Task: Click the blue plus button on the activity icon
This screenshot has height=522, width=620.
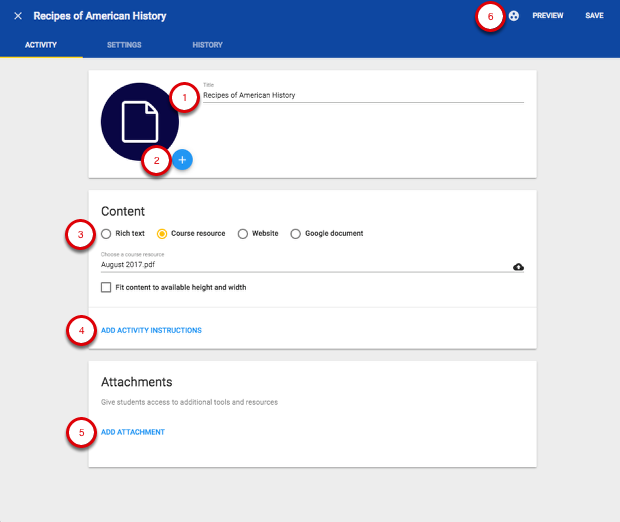Action: 182,160
